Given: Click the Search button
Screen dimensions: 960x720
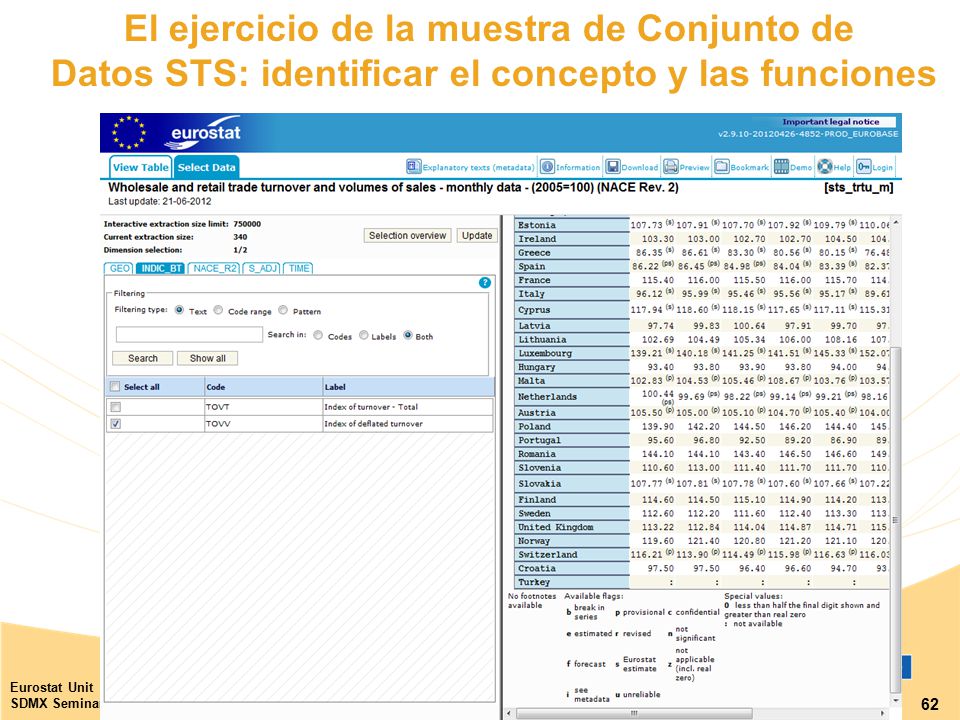Looking at the screenshot, I should [x=143, y=358].
